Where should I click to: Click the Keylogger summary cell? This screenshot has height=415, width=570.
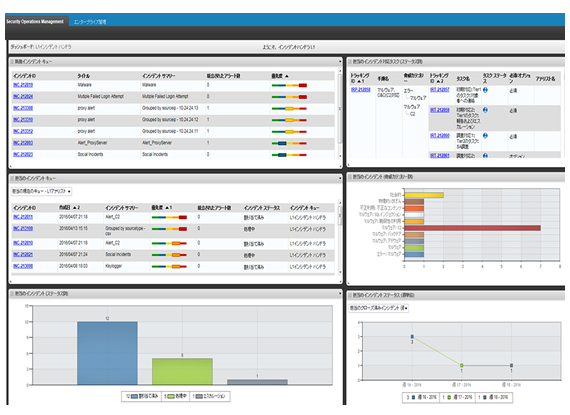coord(114,266)
